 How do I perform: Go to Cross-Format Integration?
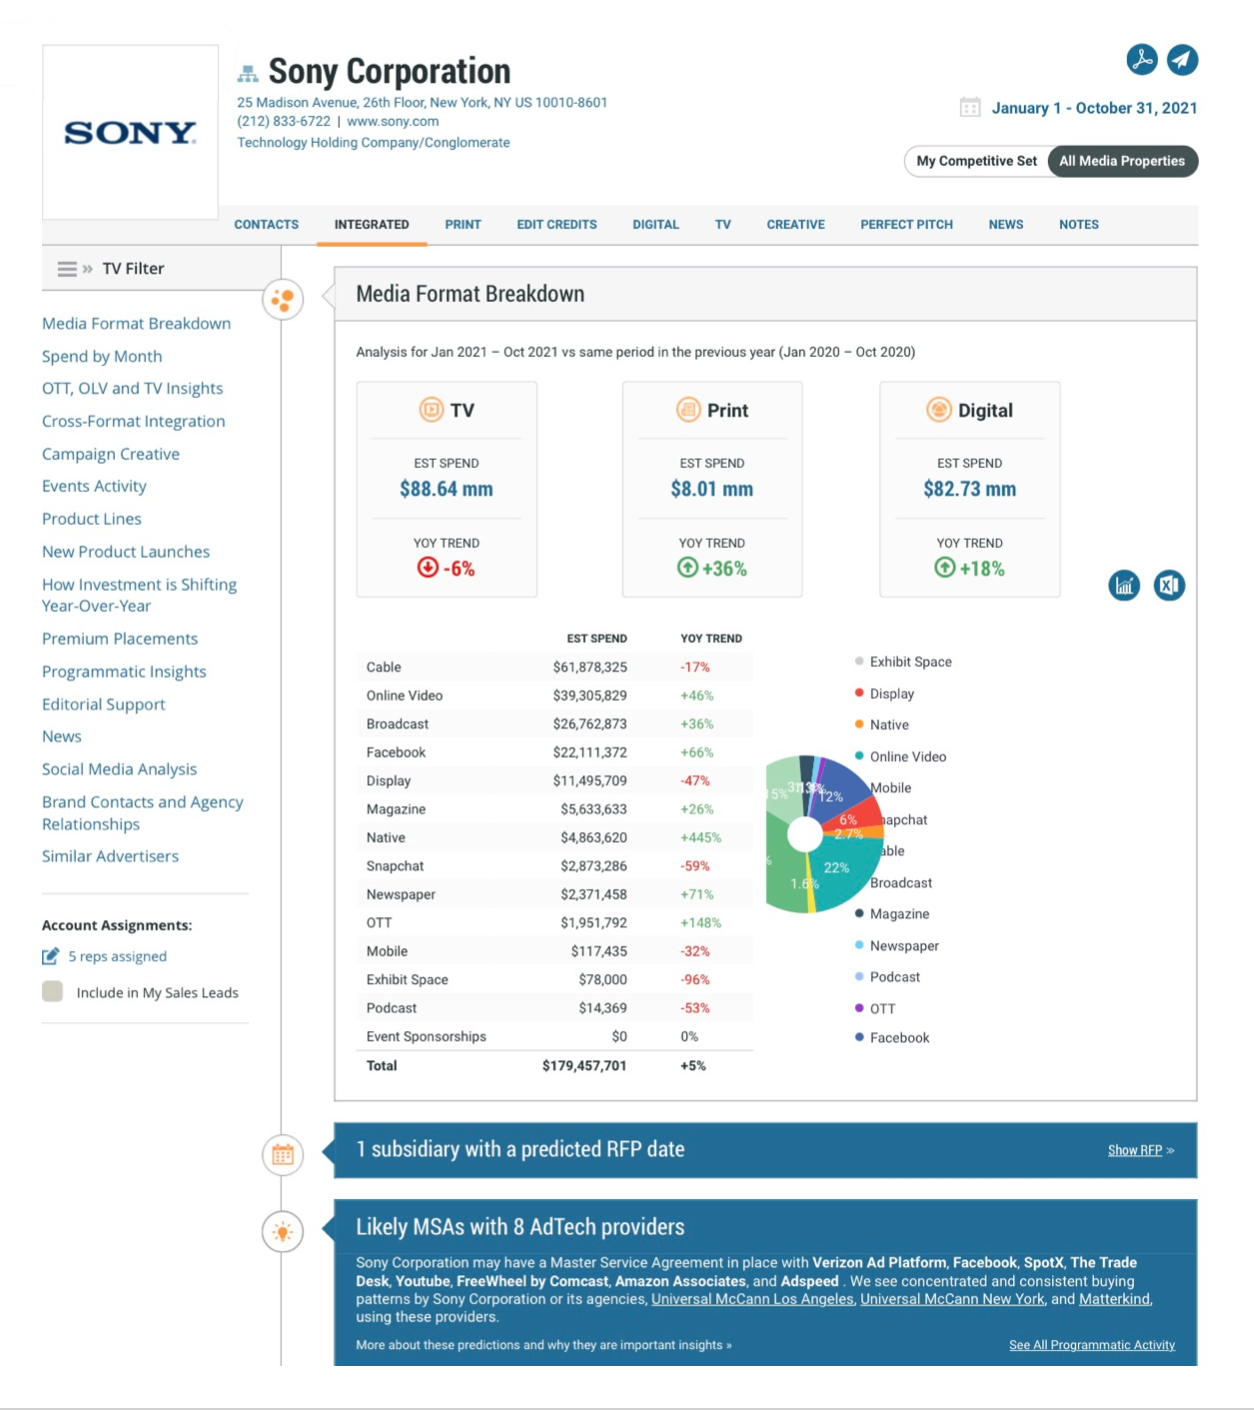click(x=133, y=421)
